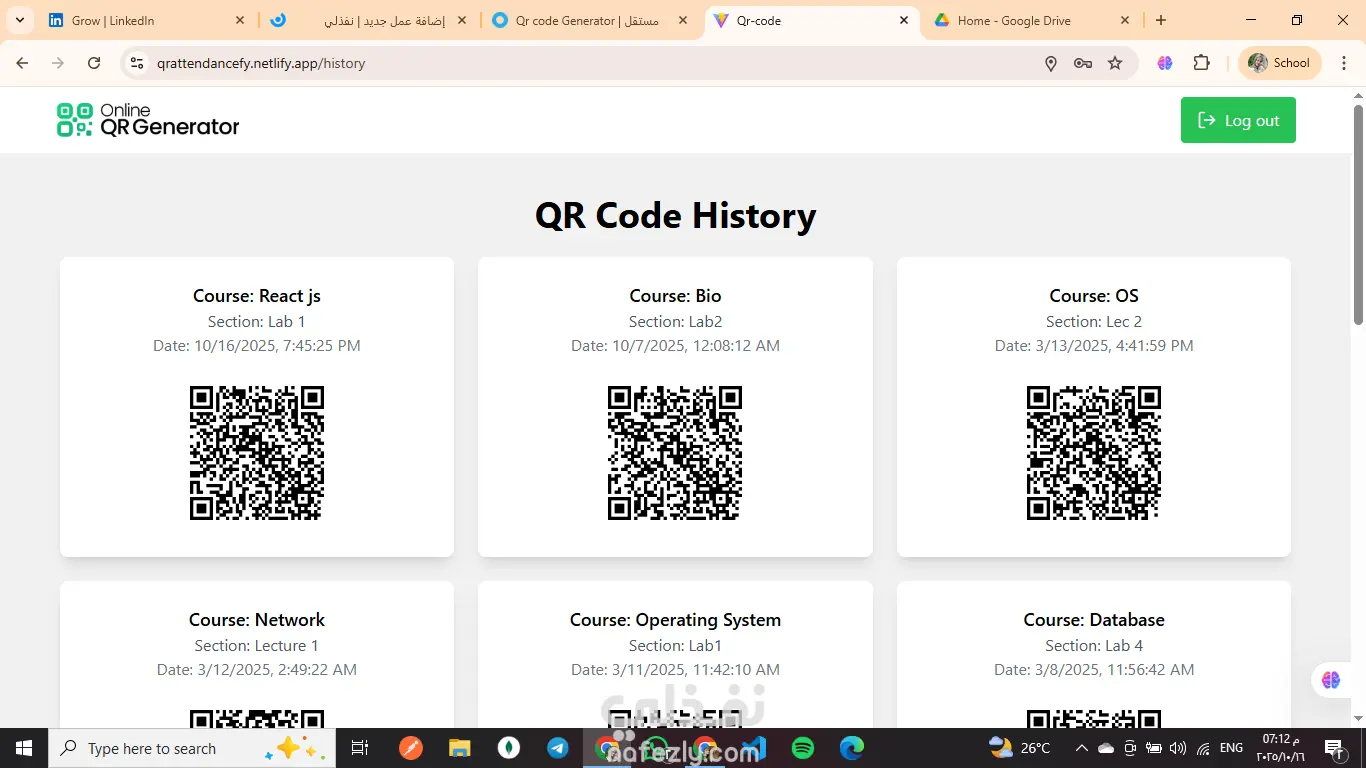Go back to the previous page
This screenshot has height=768, width=1366.
(22, 63)
